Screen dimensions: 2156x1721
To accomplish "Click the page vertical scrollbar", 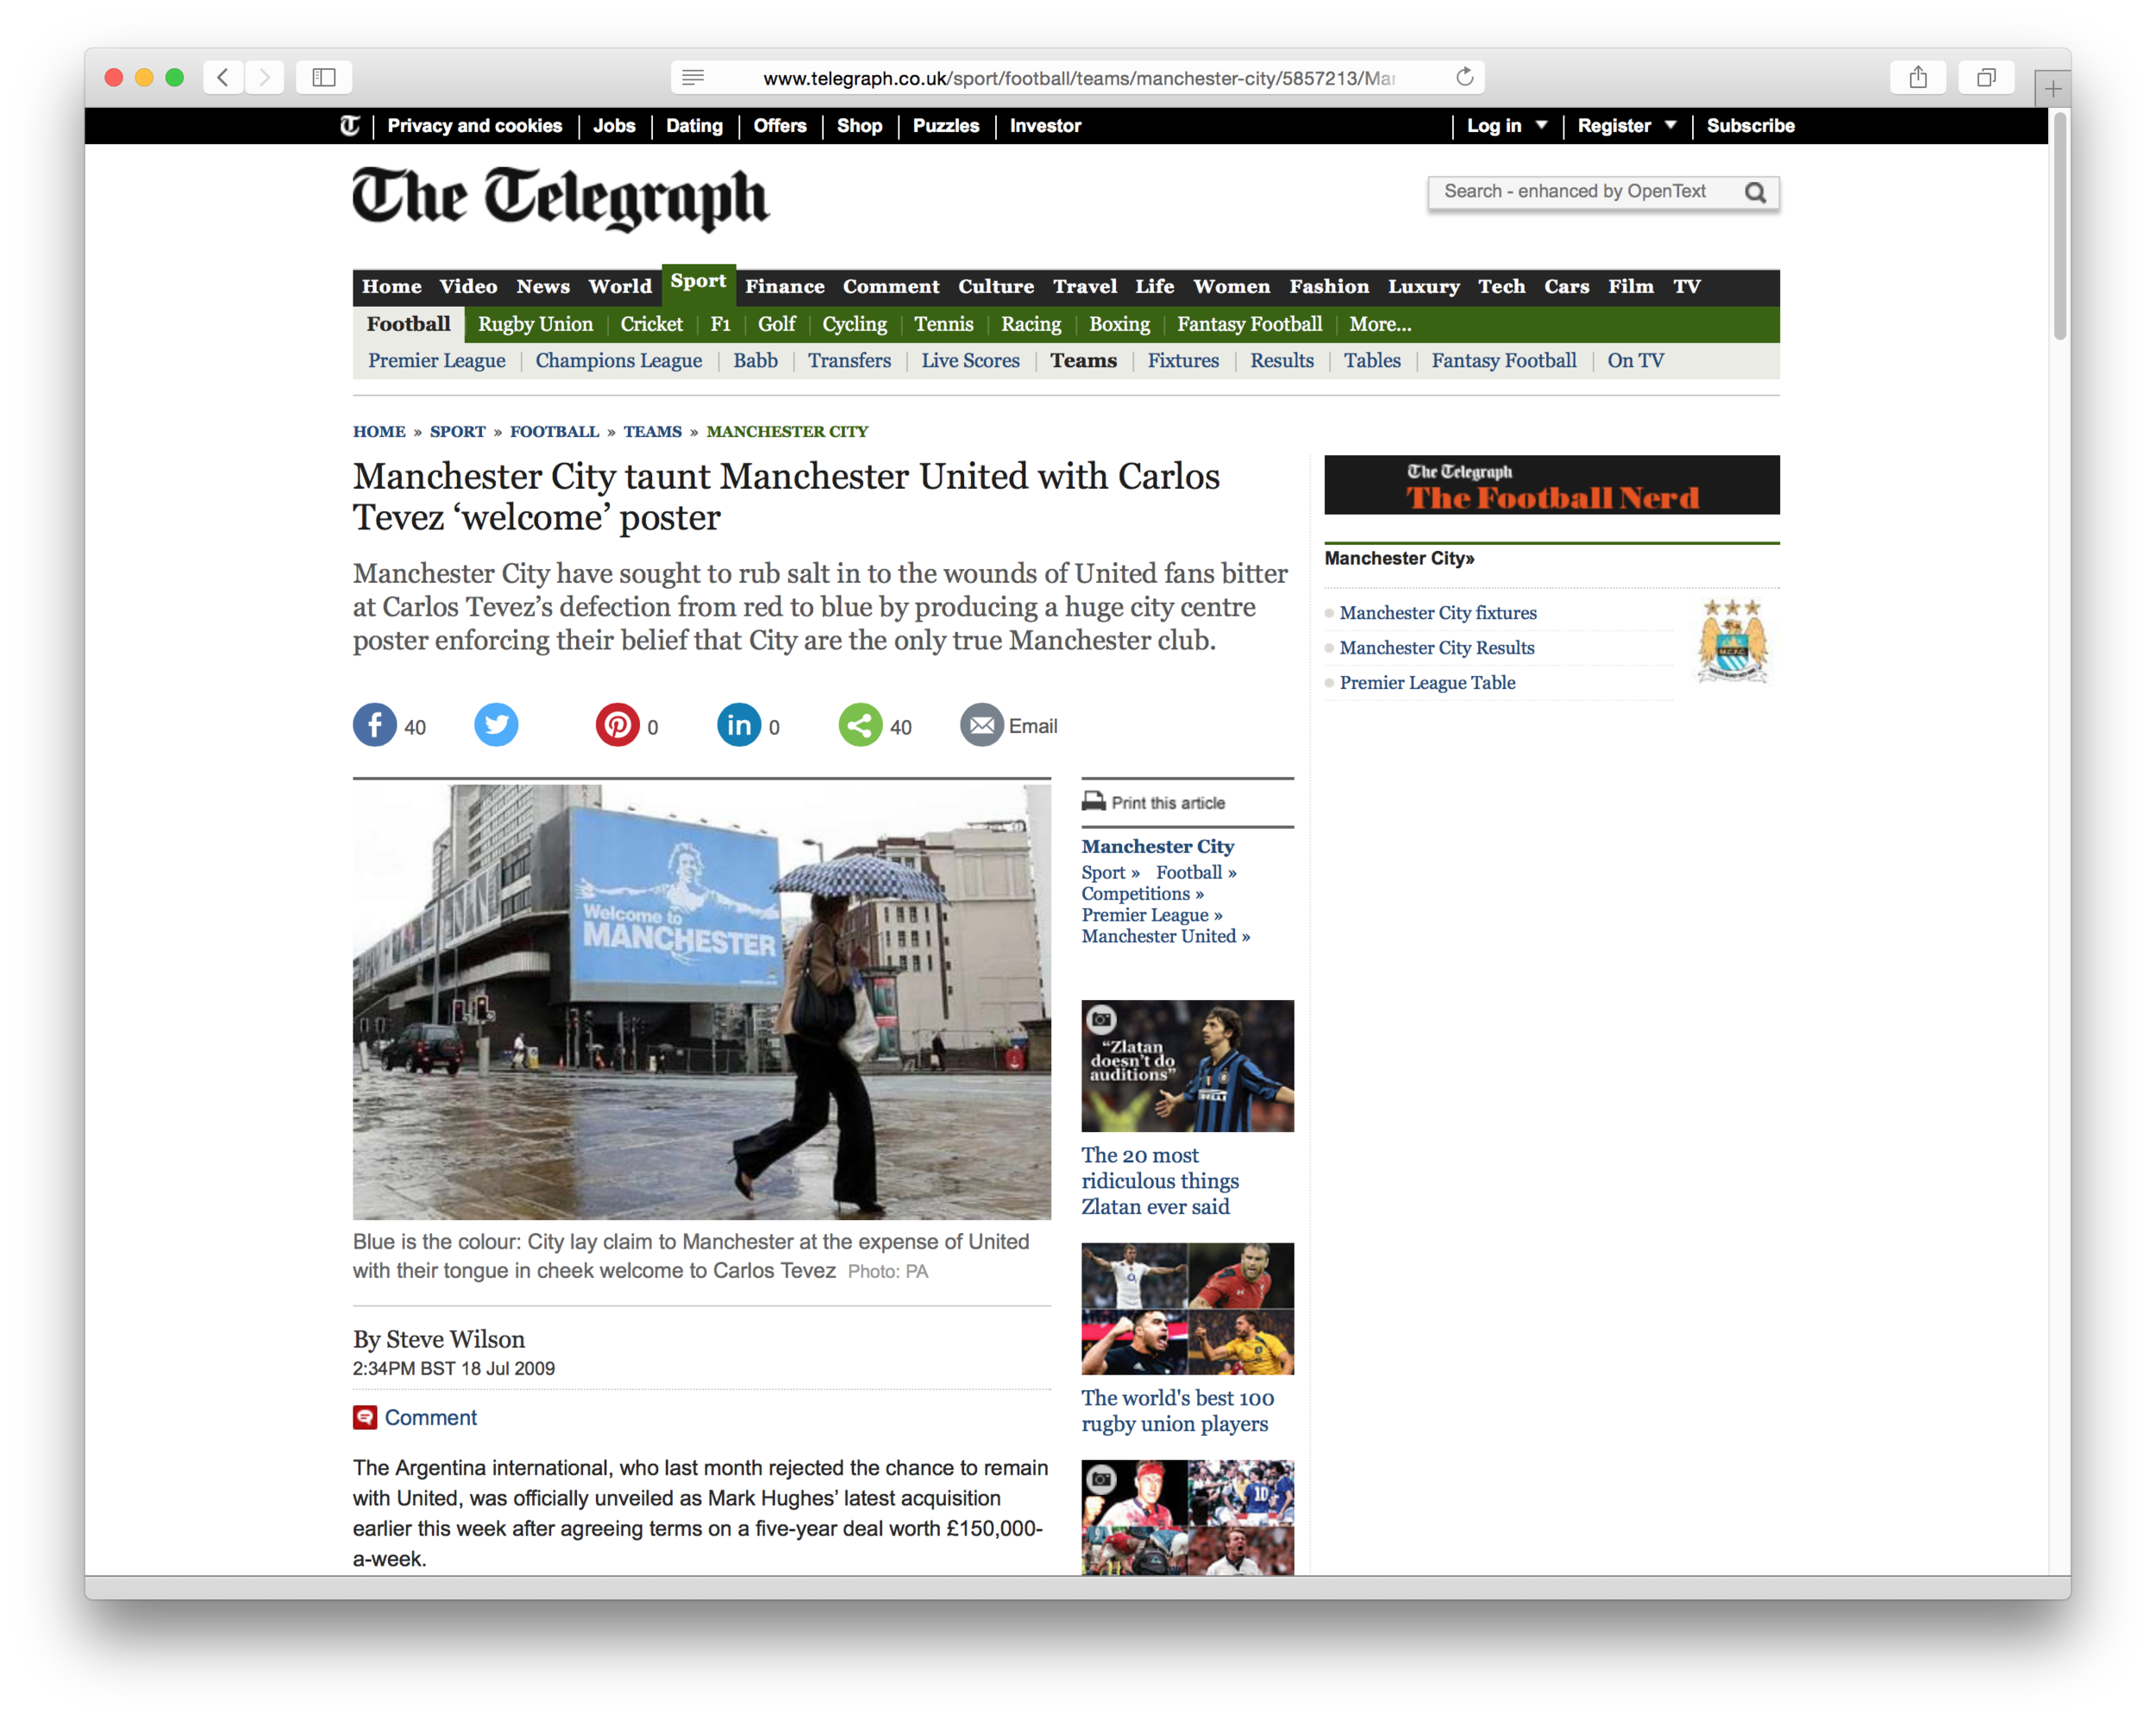I will tap(2059, 226).
